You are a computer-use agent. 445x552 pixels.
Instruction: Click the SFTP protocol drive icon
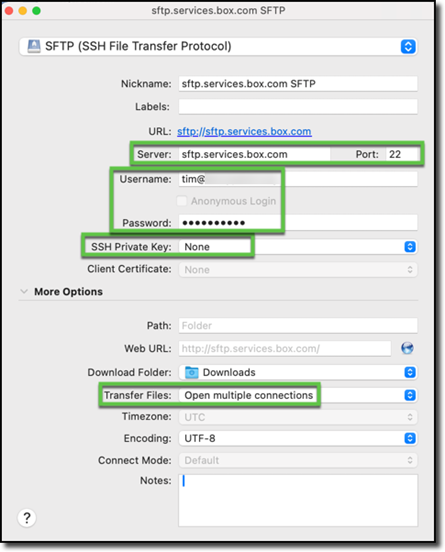pyautogui.click(x=34, y=46)
